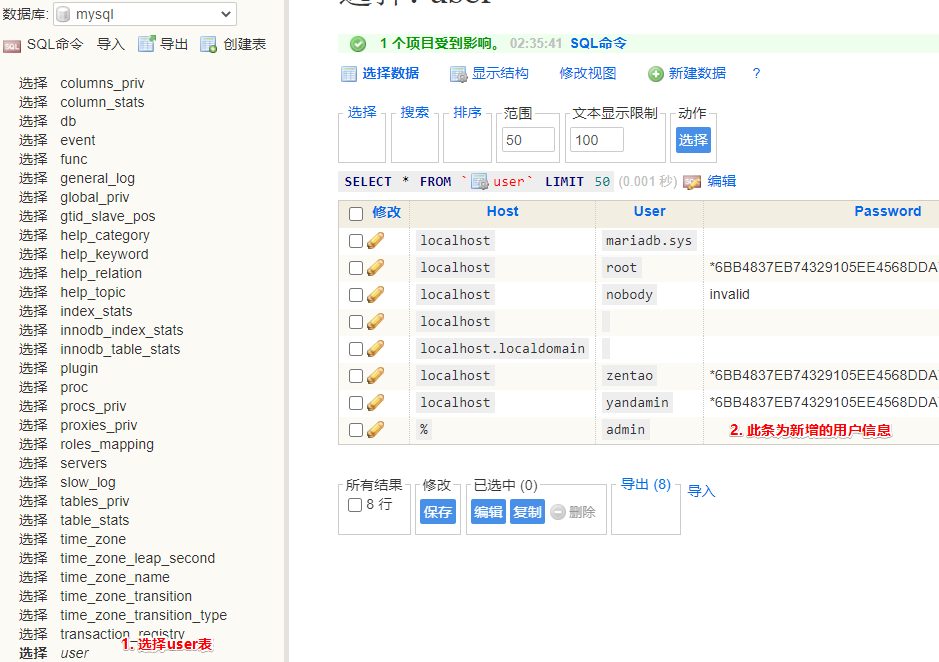Sort the table by the Host column
939x662 pixels.
click(502, 211)
